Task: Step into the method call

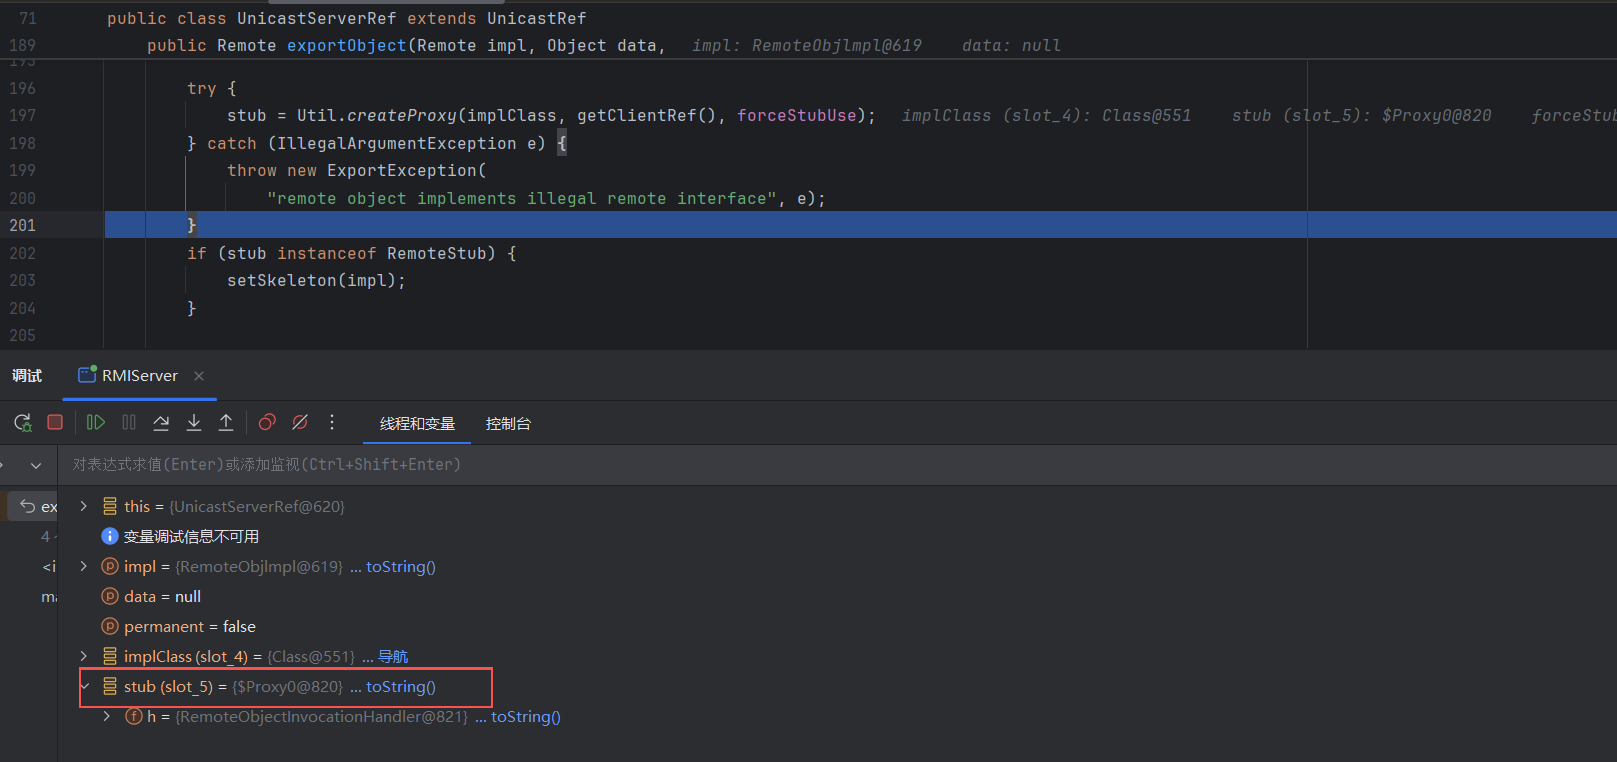Action: click(194, 423)
